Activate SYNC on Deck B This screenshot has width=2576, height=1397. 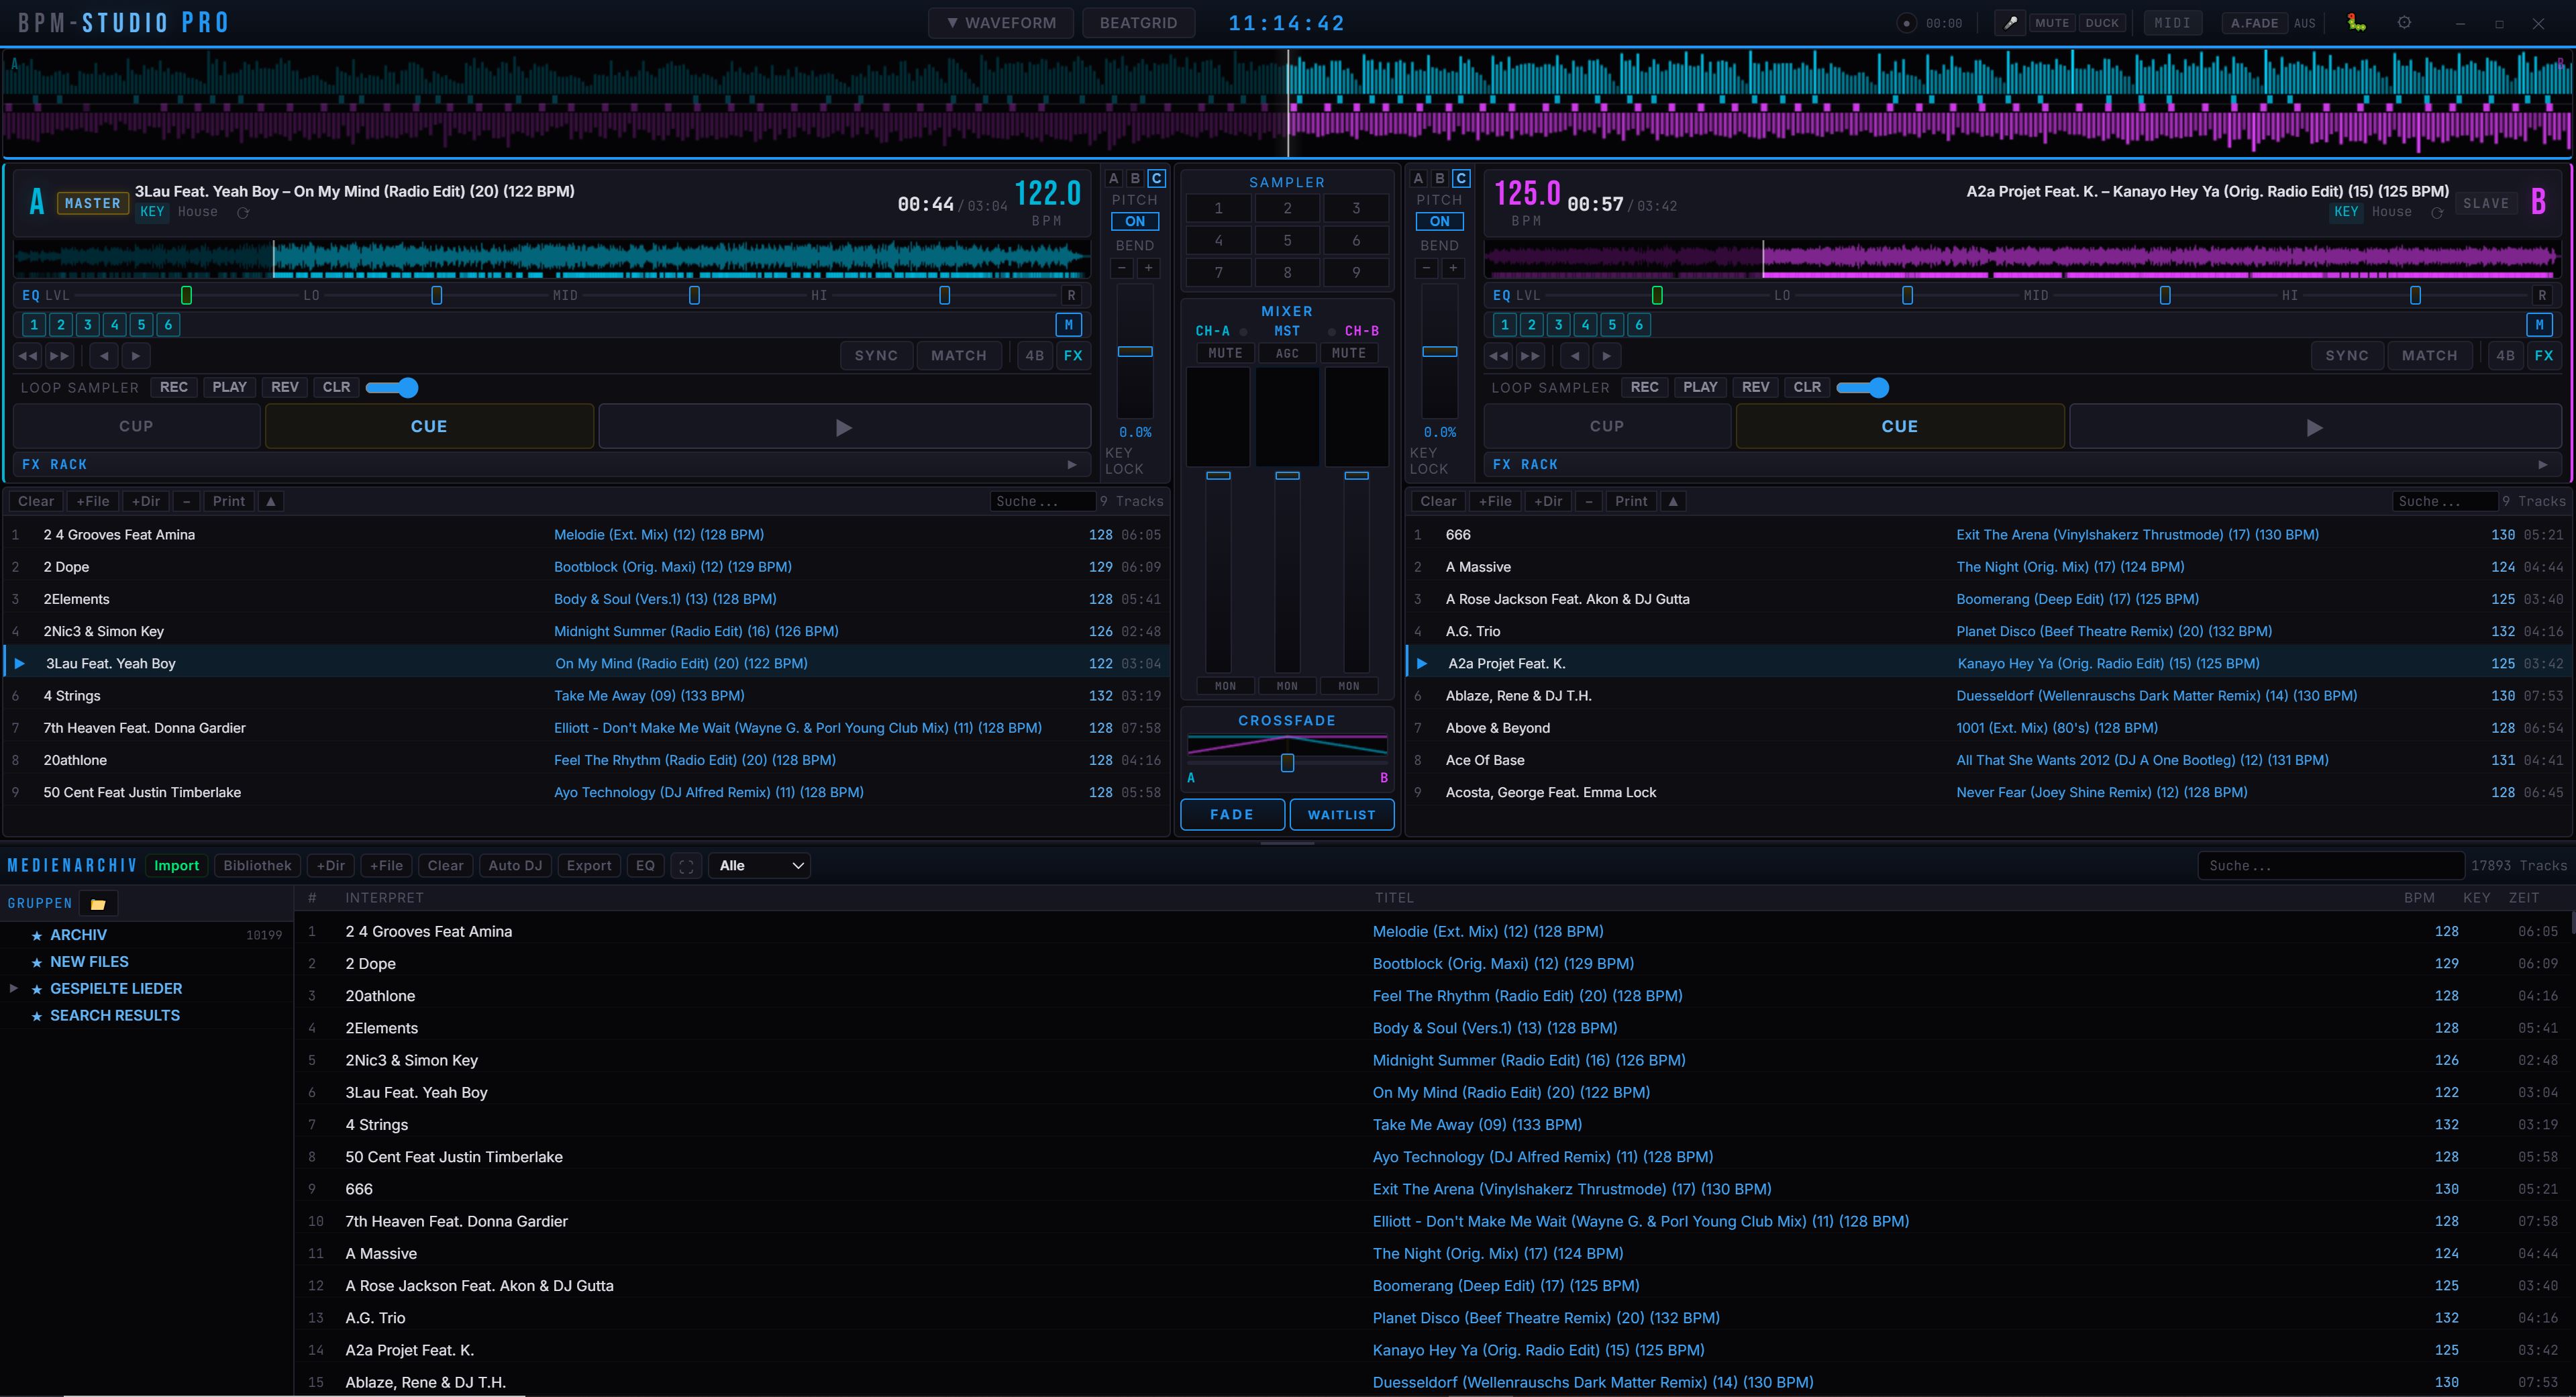2348,355
